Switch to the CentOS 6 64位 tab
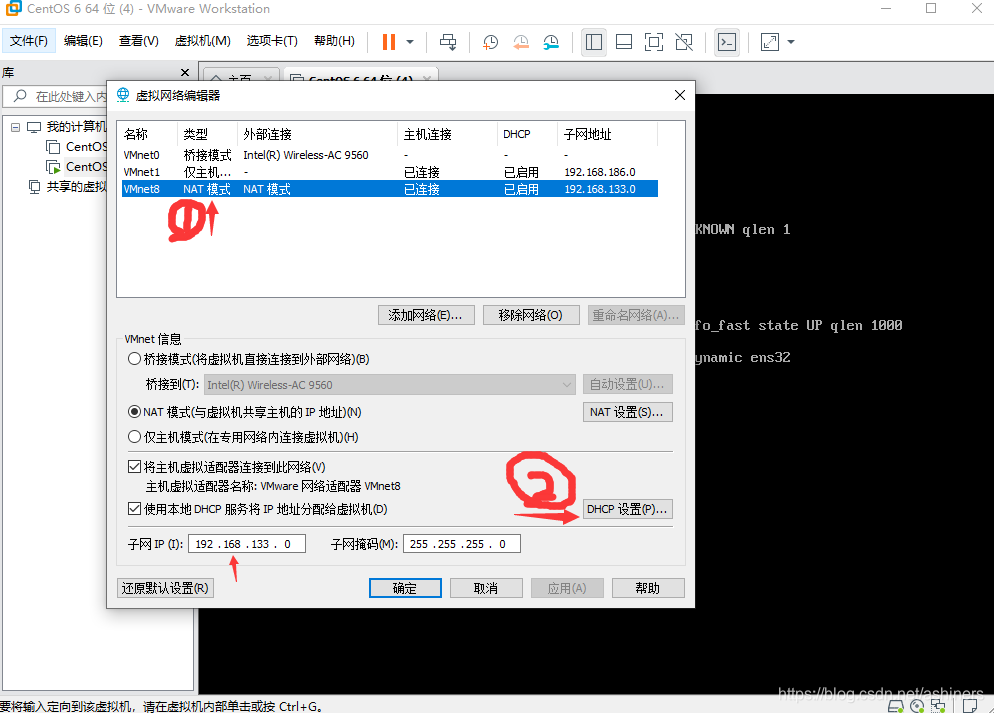The image size is (994, 713). click(360, 75)
